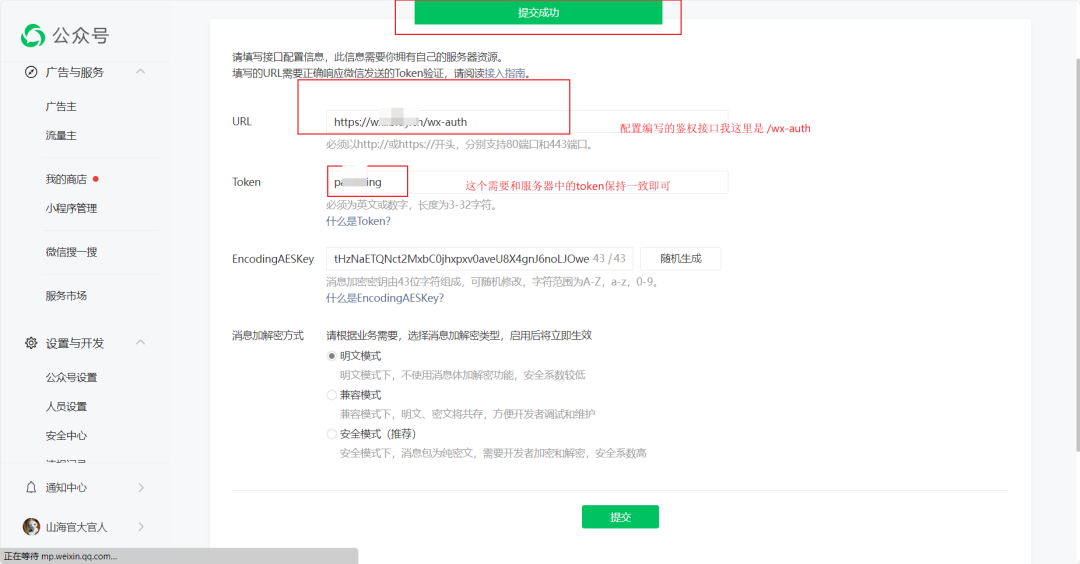Click the 山海官大官人 avatar
Screen dimensions: 1080x564
point(31,526)
